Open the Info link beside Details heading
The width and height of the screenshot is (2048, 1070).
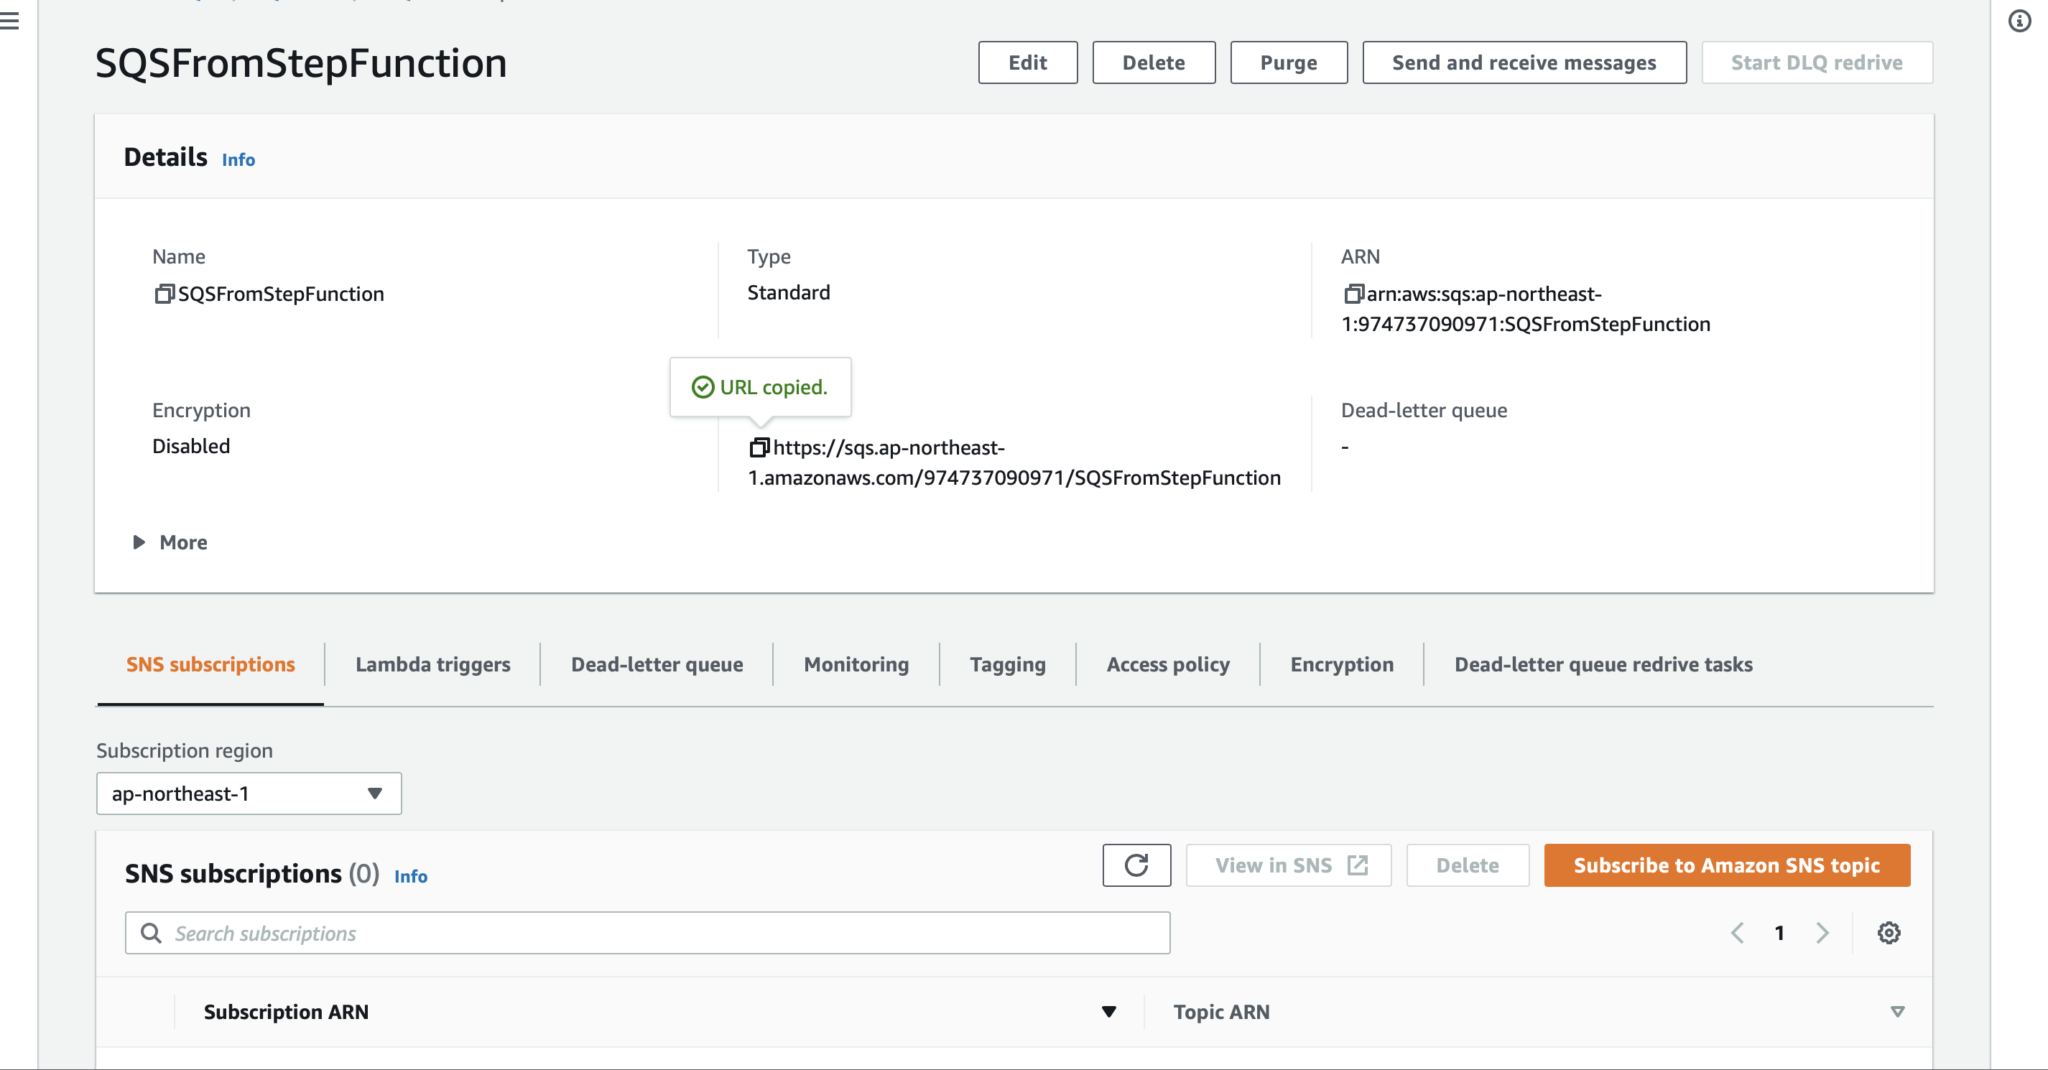(238, 159)
